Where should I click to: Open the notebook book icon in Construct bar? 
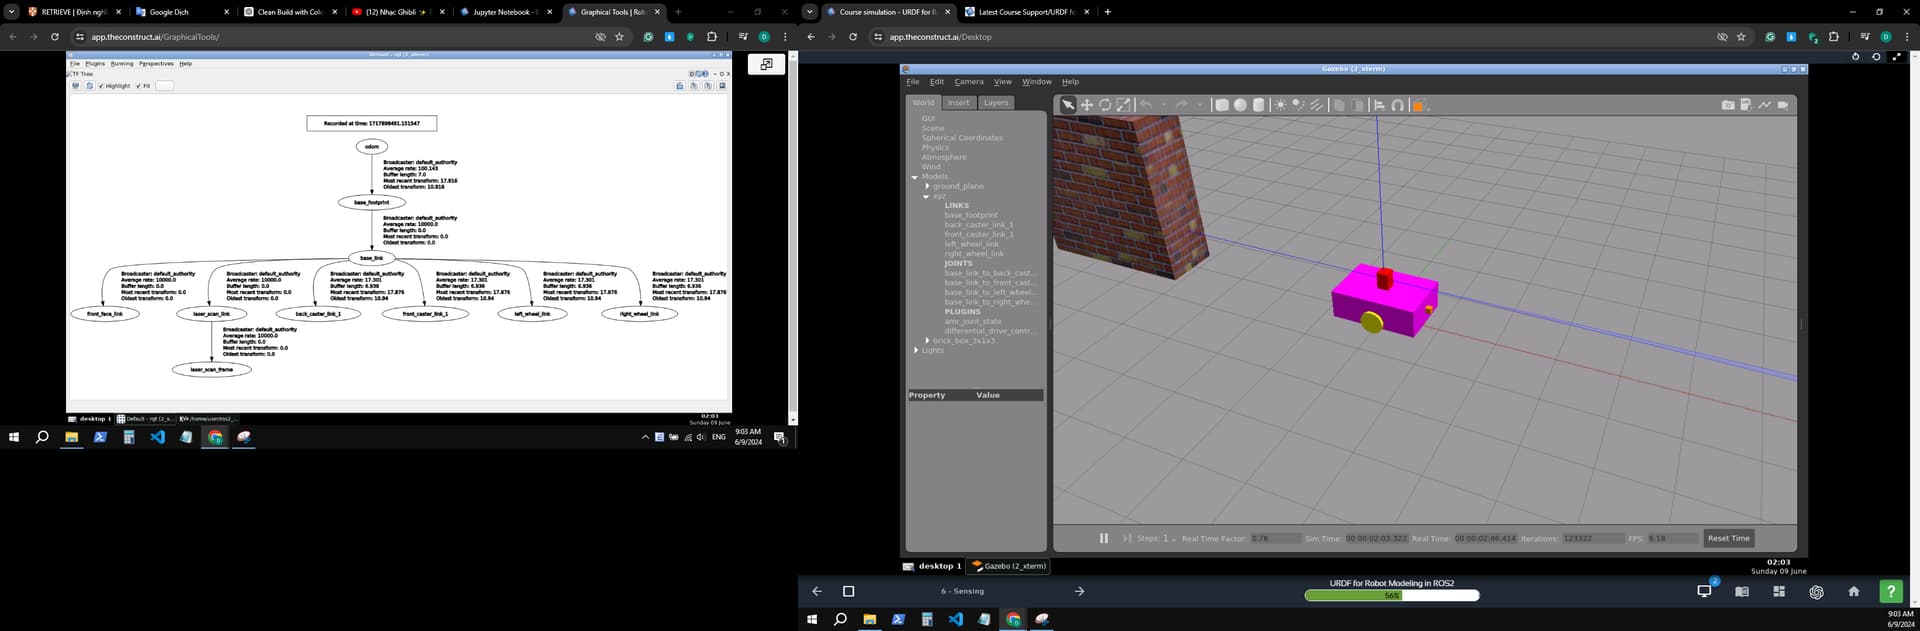(1742, 592)
